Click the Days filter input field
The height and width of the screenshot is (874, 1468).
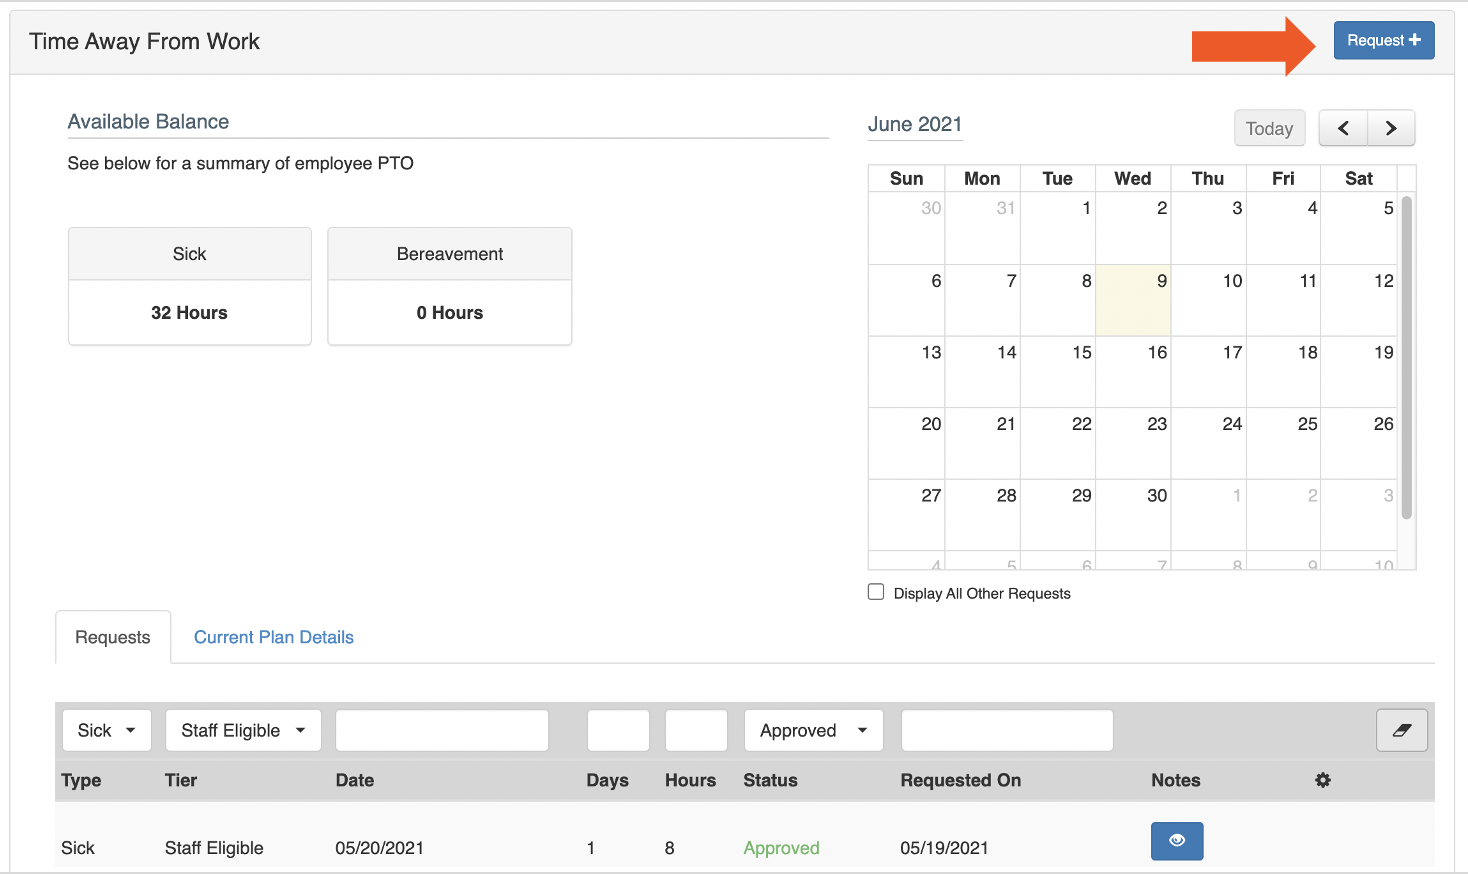pos(618,730)
